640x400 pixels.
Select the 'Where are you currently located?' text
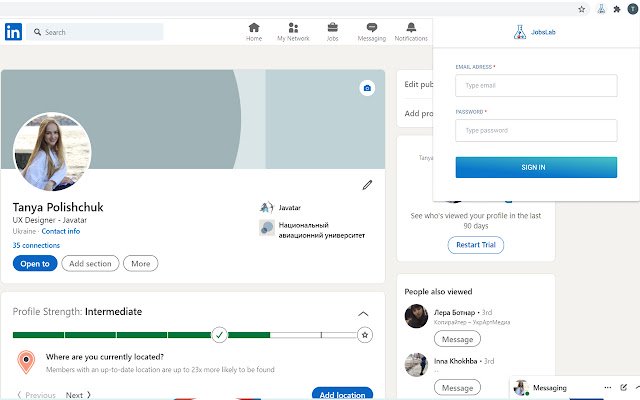pyautogui.click(x=104, y=357)
